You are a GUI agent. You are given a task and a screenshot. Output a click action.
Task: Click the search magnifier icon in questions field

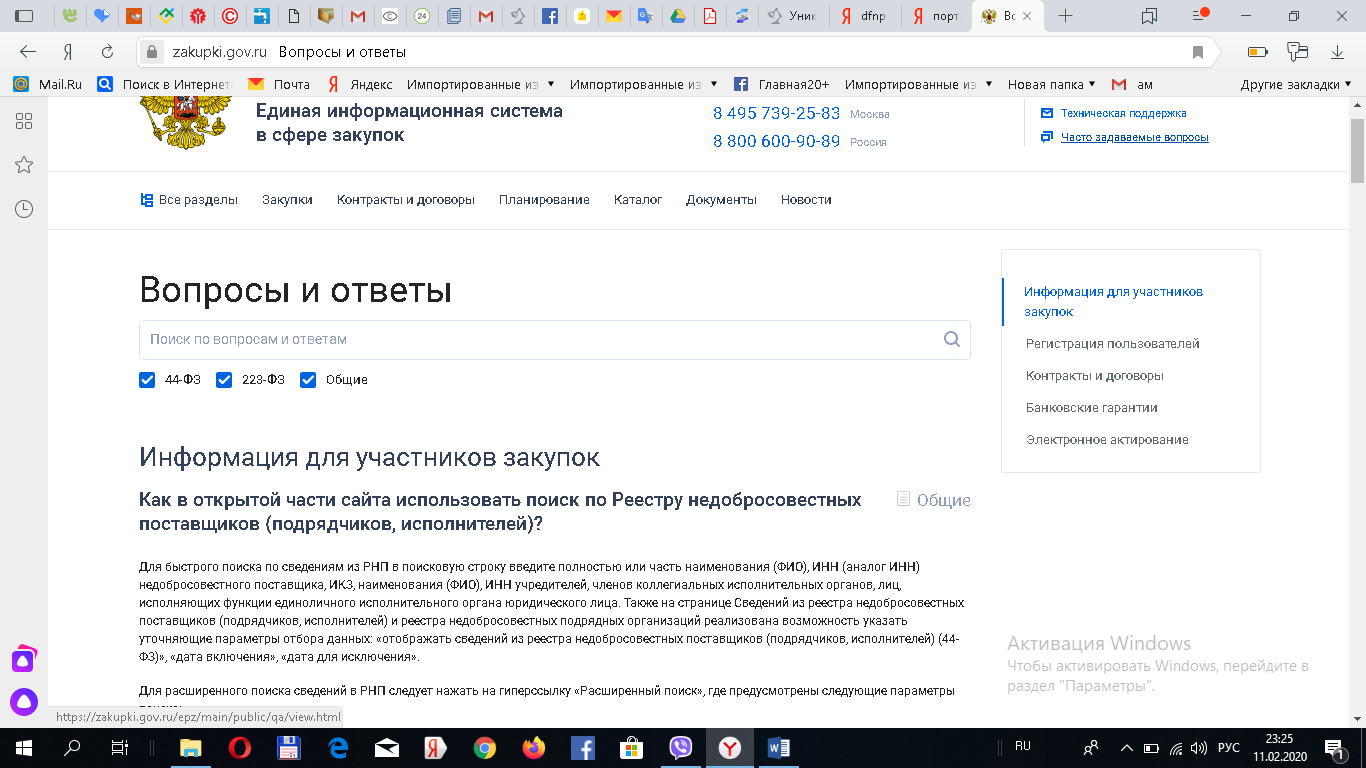[951, 339]
